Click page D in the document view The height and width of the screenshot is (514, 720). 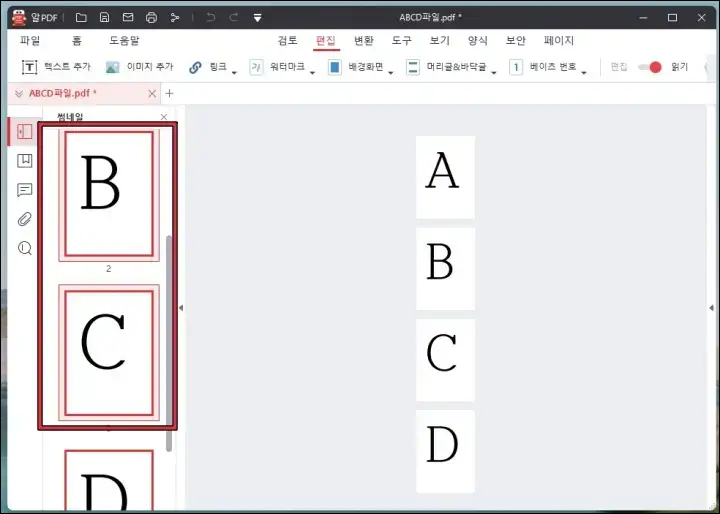pyautogui.click(x=445, y=452)
